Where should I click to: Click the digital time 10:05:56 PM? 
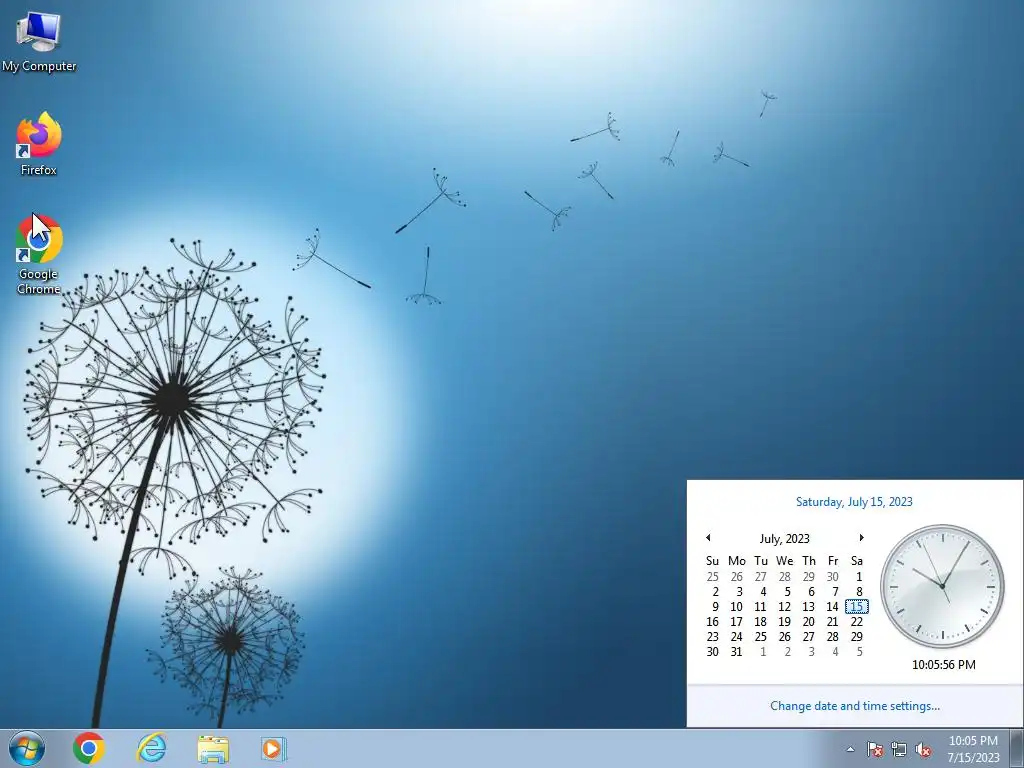[x=944, y=665]
